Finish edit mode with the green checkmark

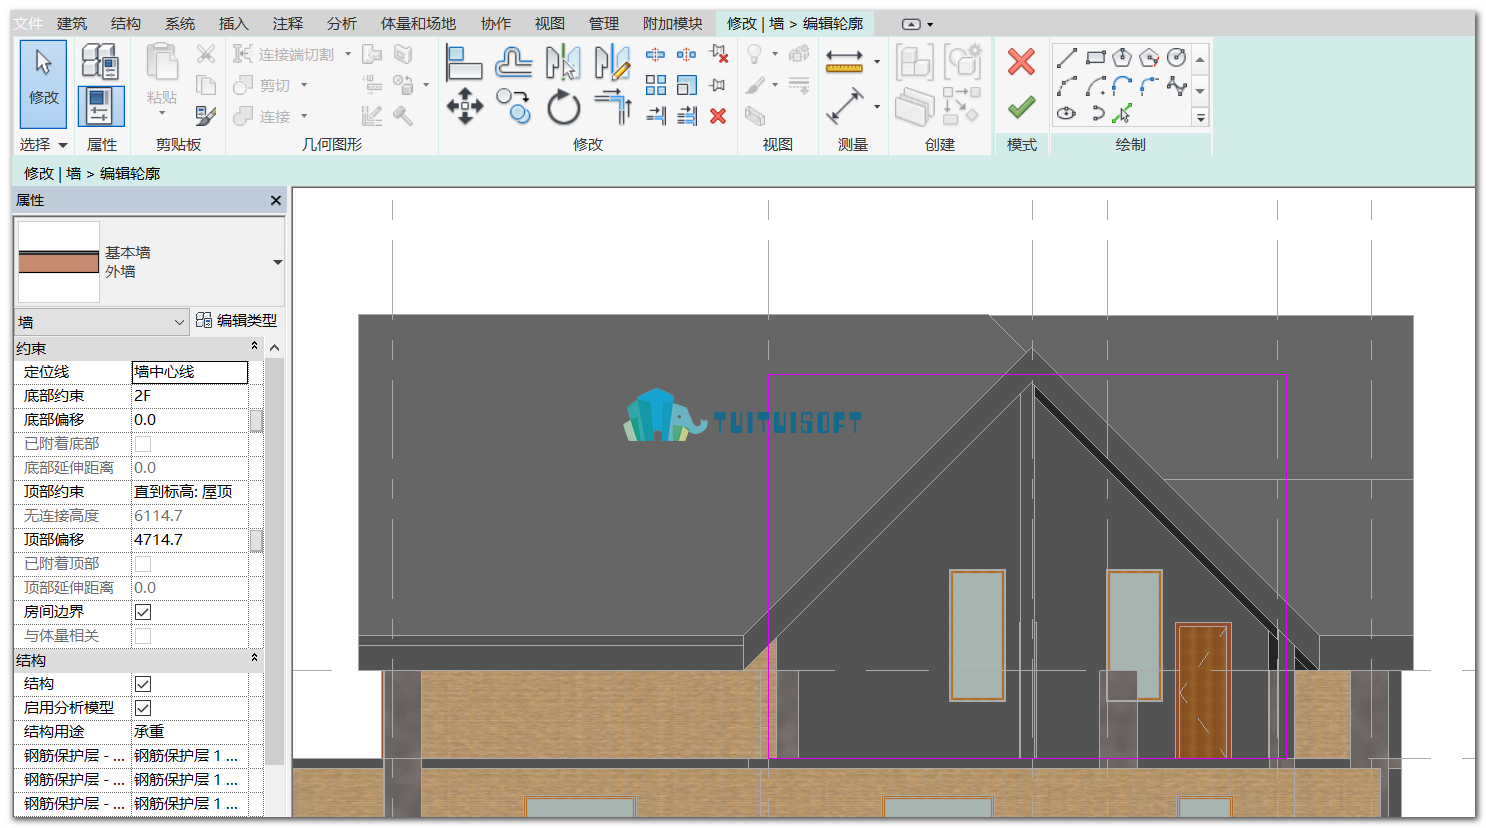(x=1021, y=106)
